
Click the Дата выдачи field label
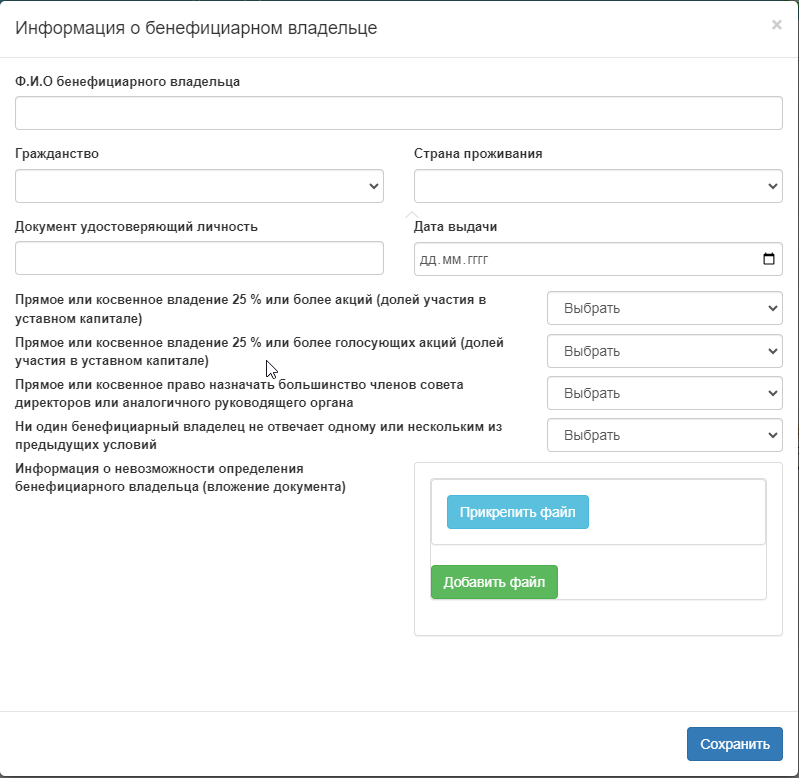pos(455,226)
